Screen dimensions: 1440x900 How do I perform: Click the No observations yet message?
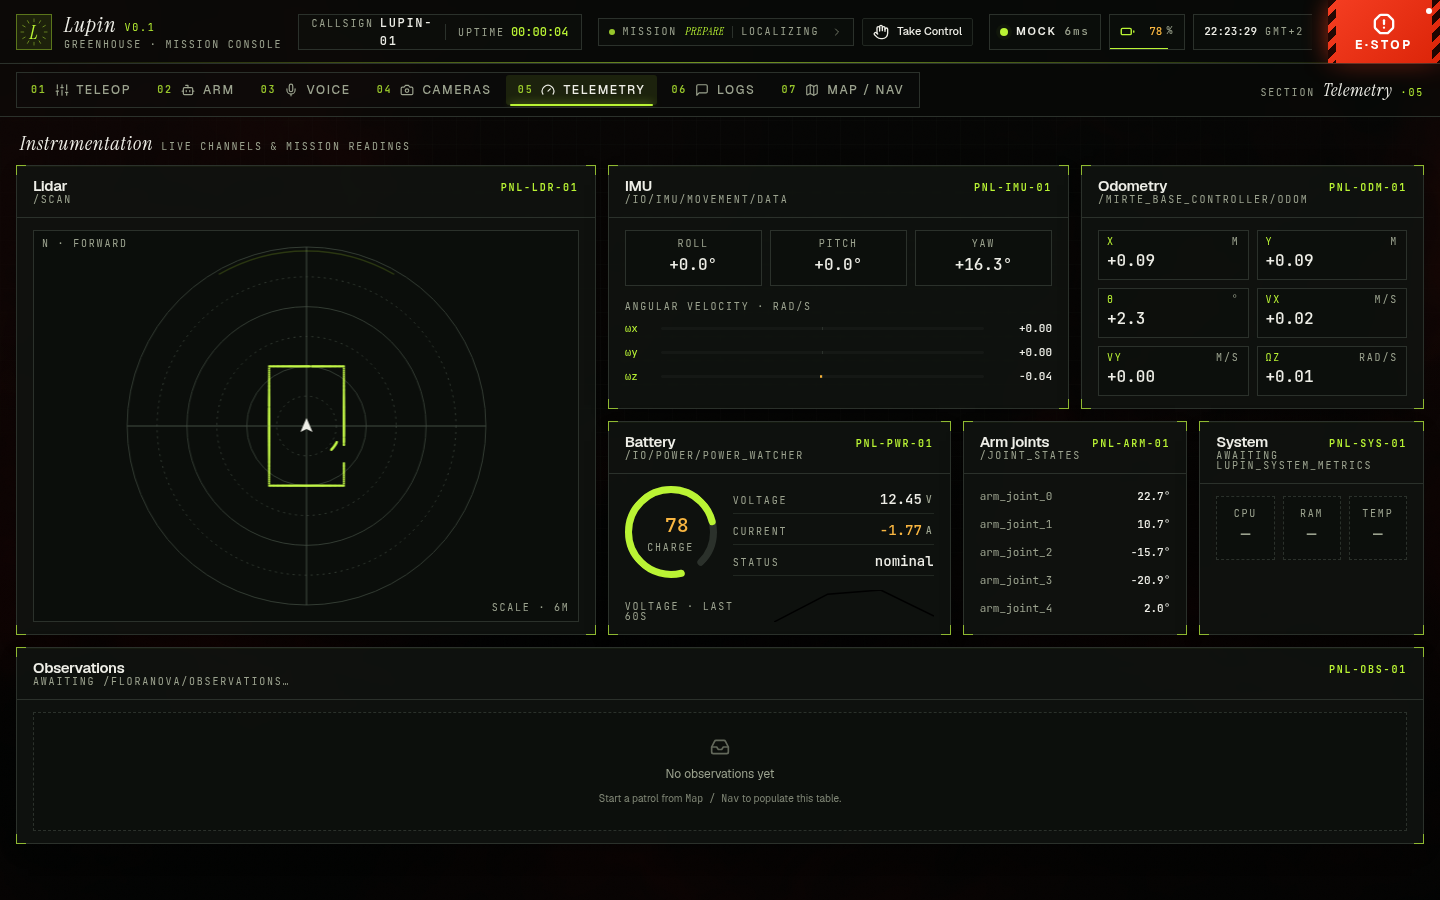point(720,774)
